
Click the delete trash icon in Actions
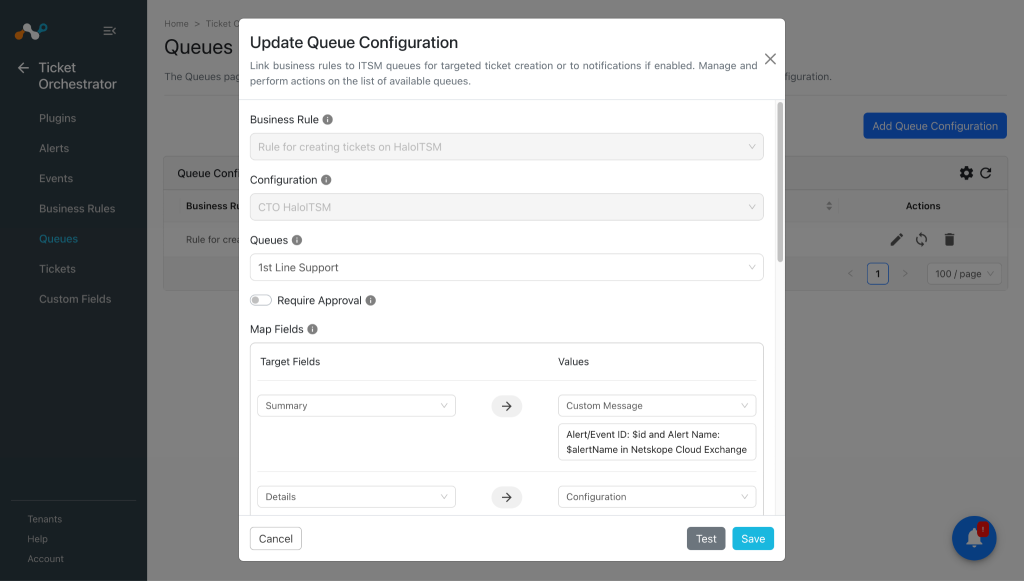950,240
